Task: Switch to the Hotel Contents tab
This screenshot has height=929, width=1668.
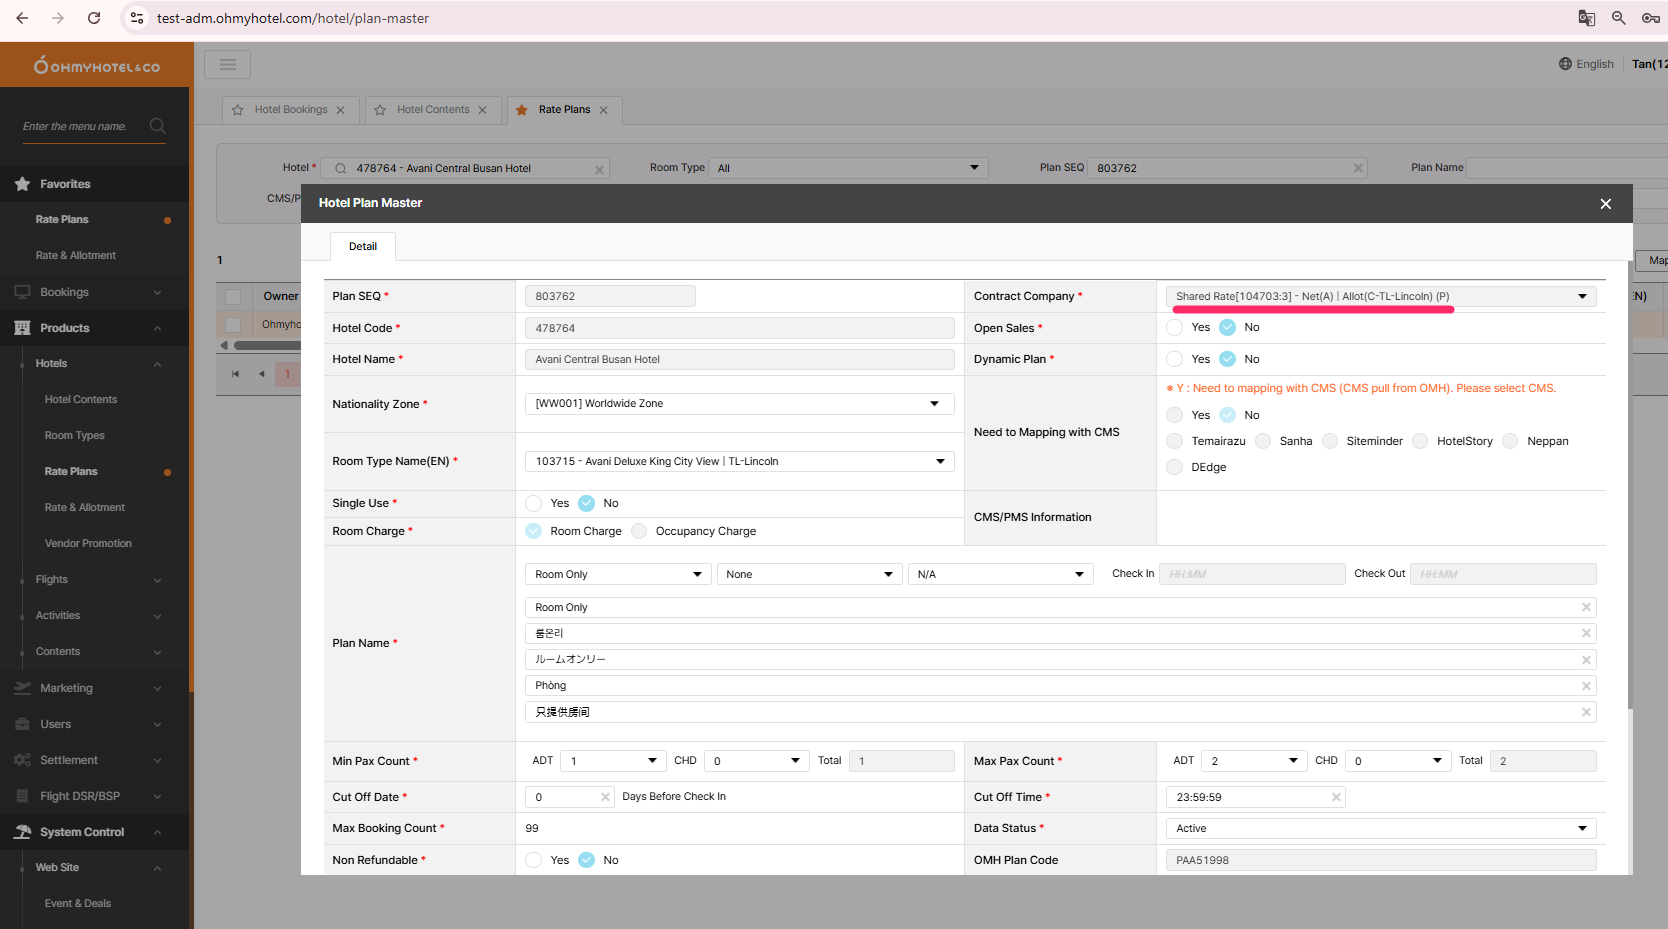Action: point(432,110)
